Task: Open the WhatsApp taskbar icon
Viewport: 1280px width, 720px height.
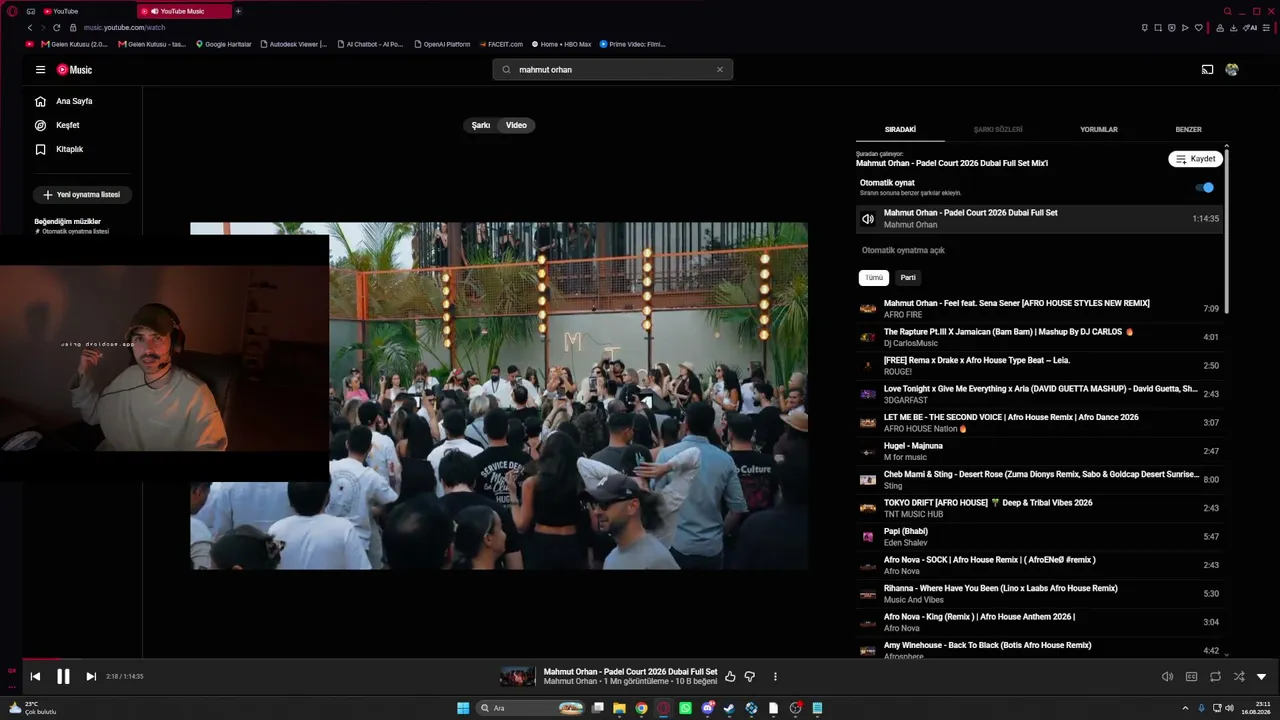Action: 685,708
